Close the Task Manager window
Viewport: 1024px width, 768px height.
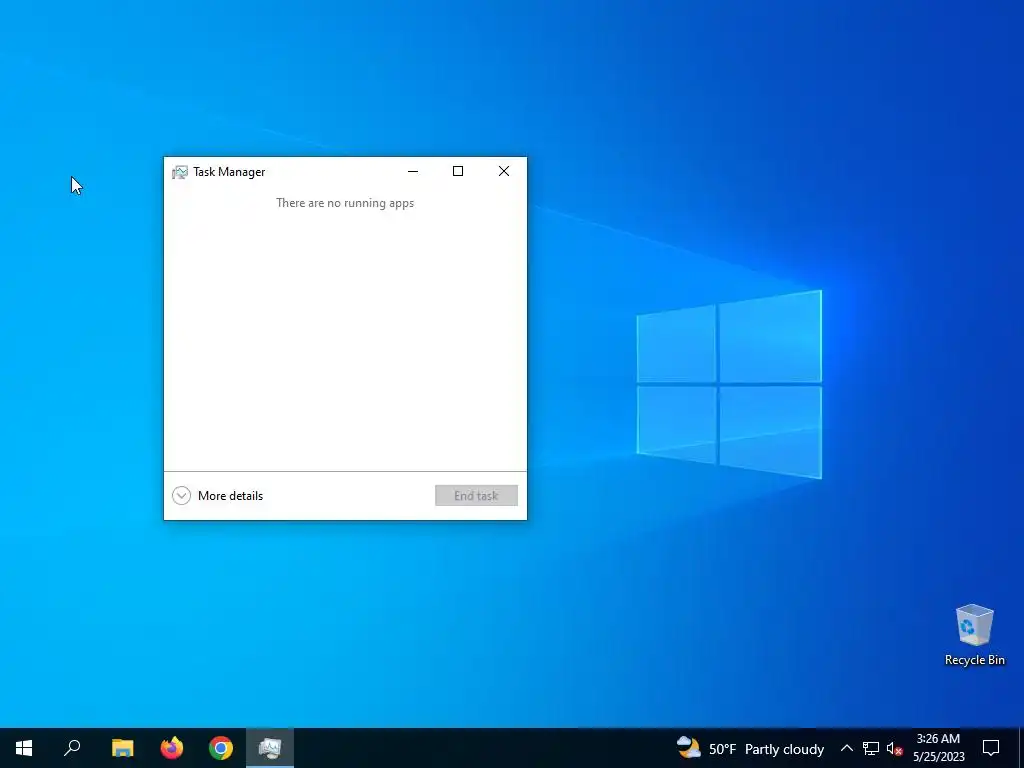[504, 171]
